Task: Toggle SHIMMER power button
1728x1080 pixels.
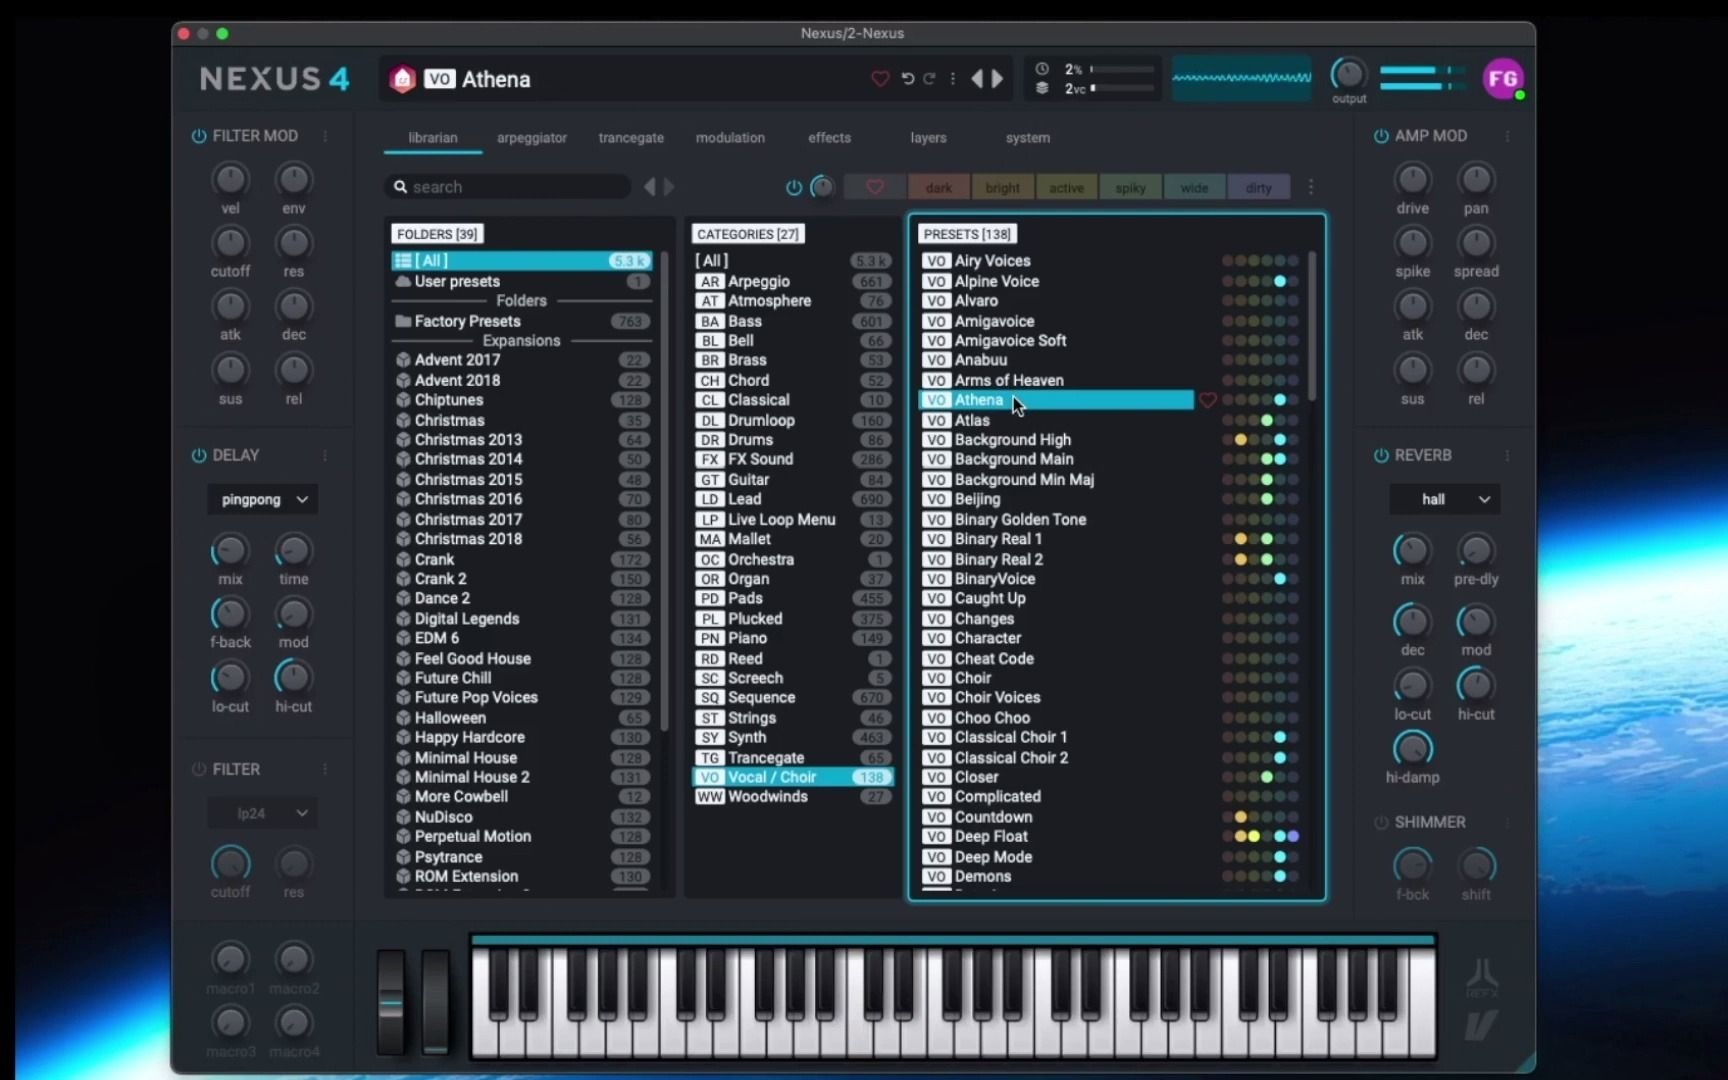Action: click(1381, 823)
